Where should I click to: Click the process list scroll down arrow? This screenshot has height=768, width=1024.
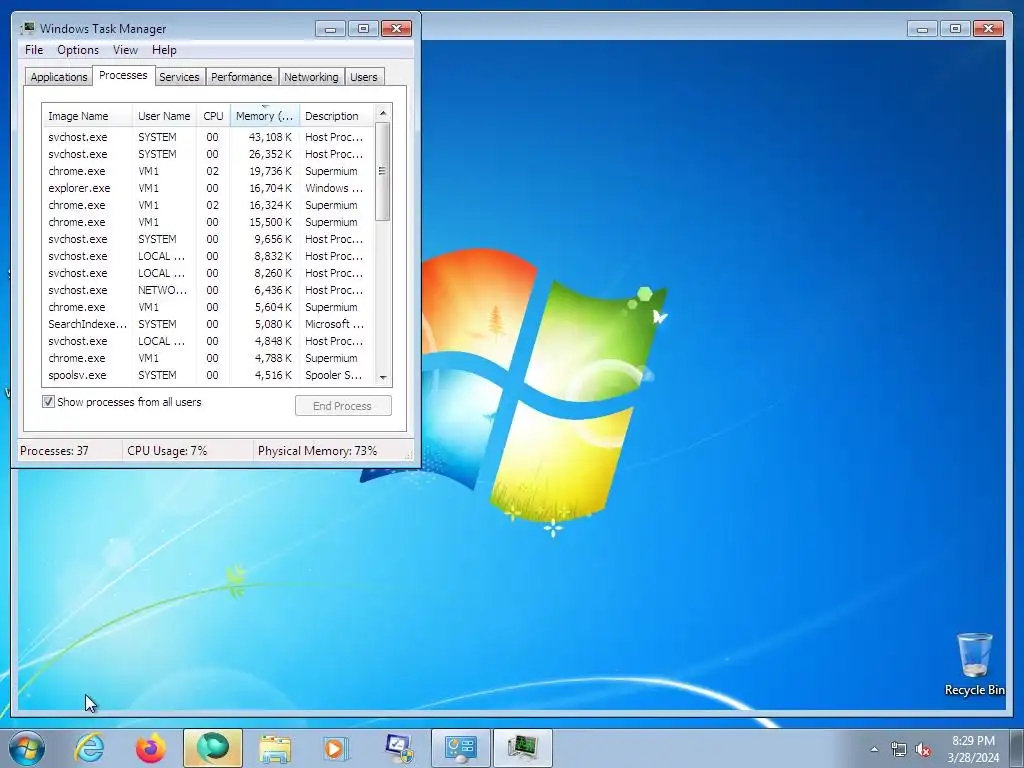click(383, 377)
